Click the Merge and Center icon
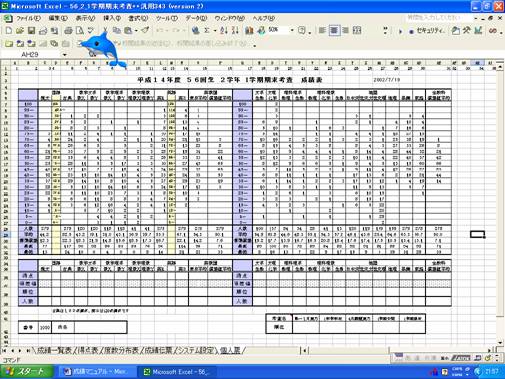Screen dimensions: 505x379 click(357, 31)
